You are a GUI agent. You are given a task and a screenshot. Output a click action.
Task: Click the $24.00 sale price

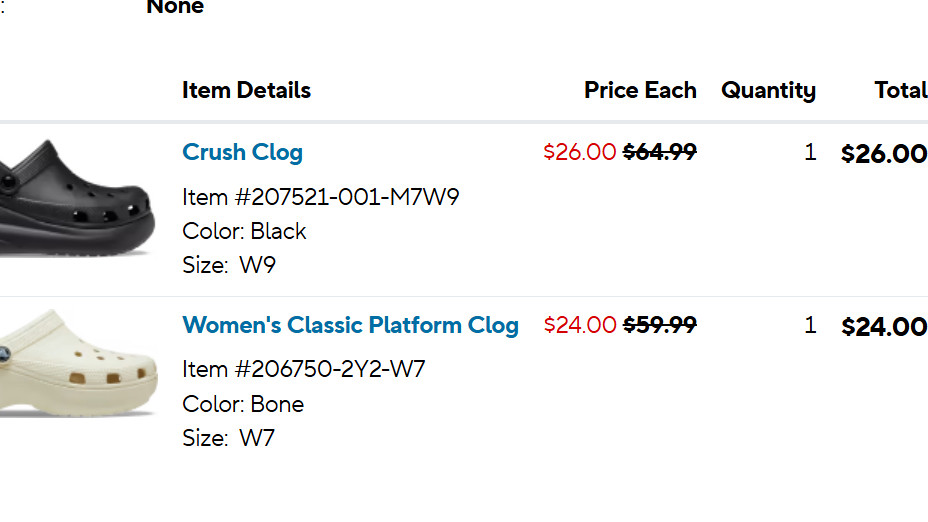tap(580, 325)
